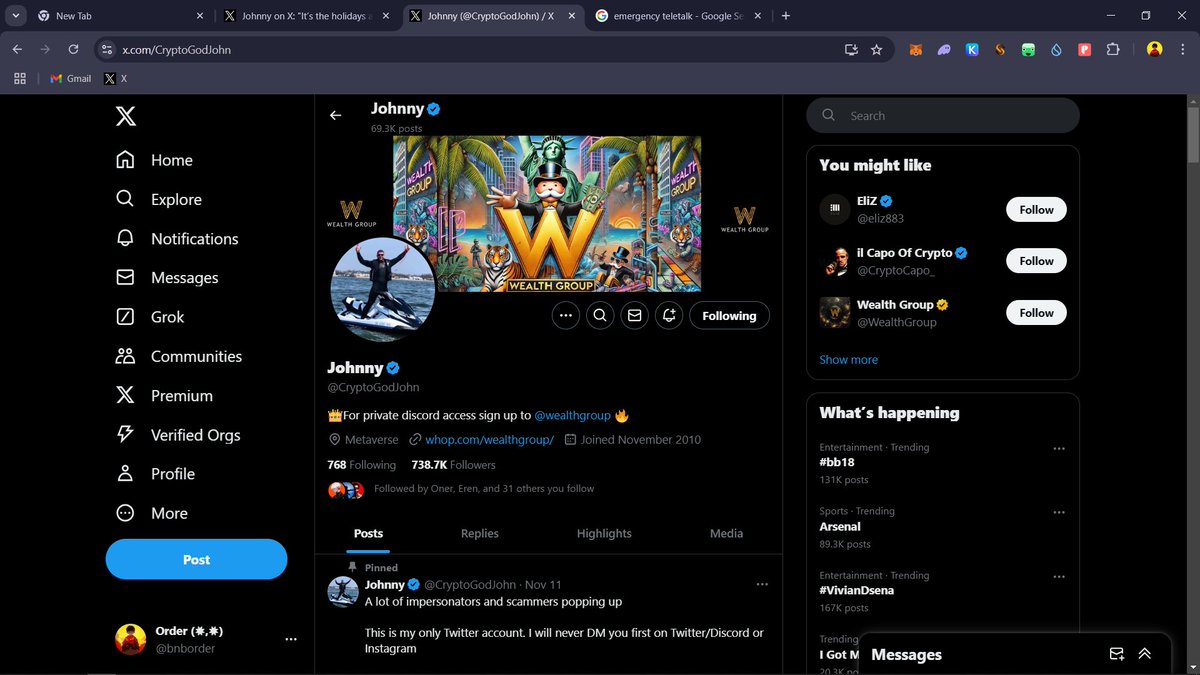Toggle post notifications bell for Johnny
Image resolution: width=1200 pixels, height=675 pixels.
(x=669, y=315)
